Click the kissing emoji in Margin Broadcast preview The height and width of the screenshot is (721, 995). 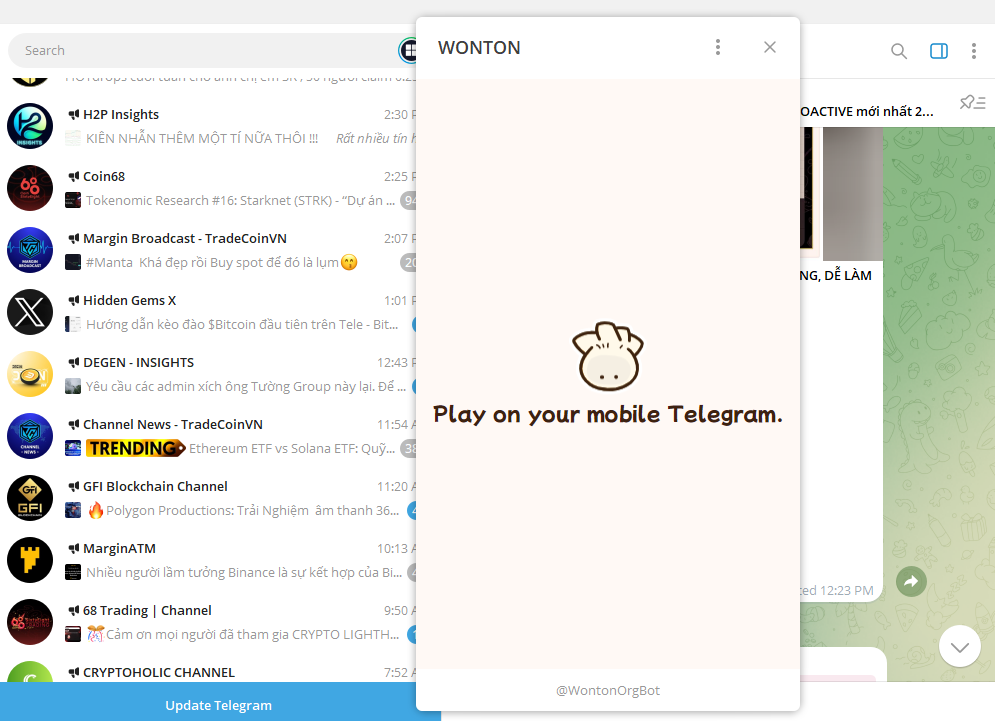(349, 262)
